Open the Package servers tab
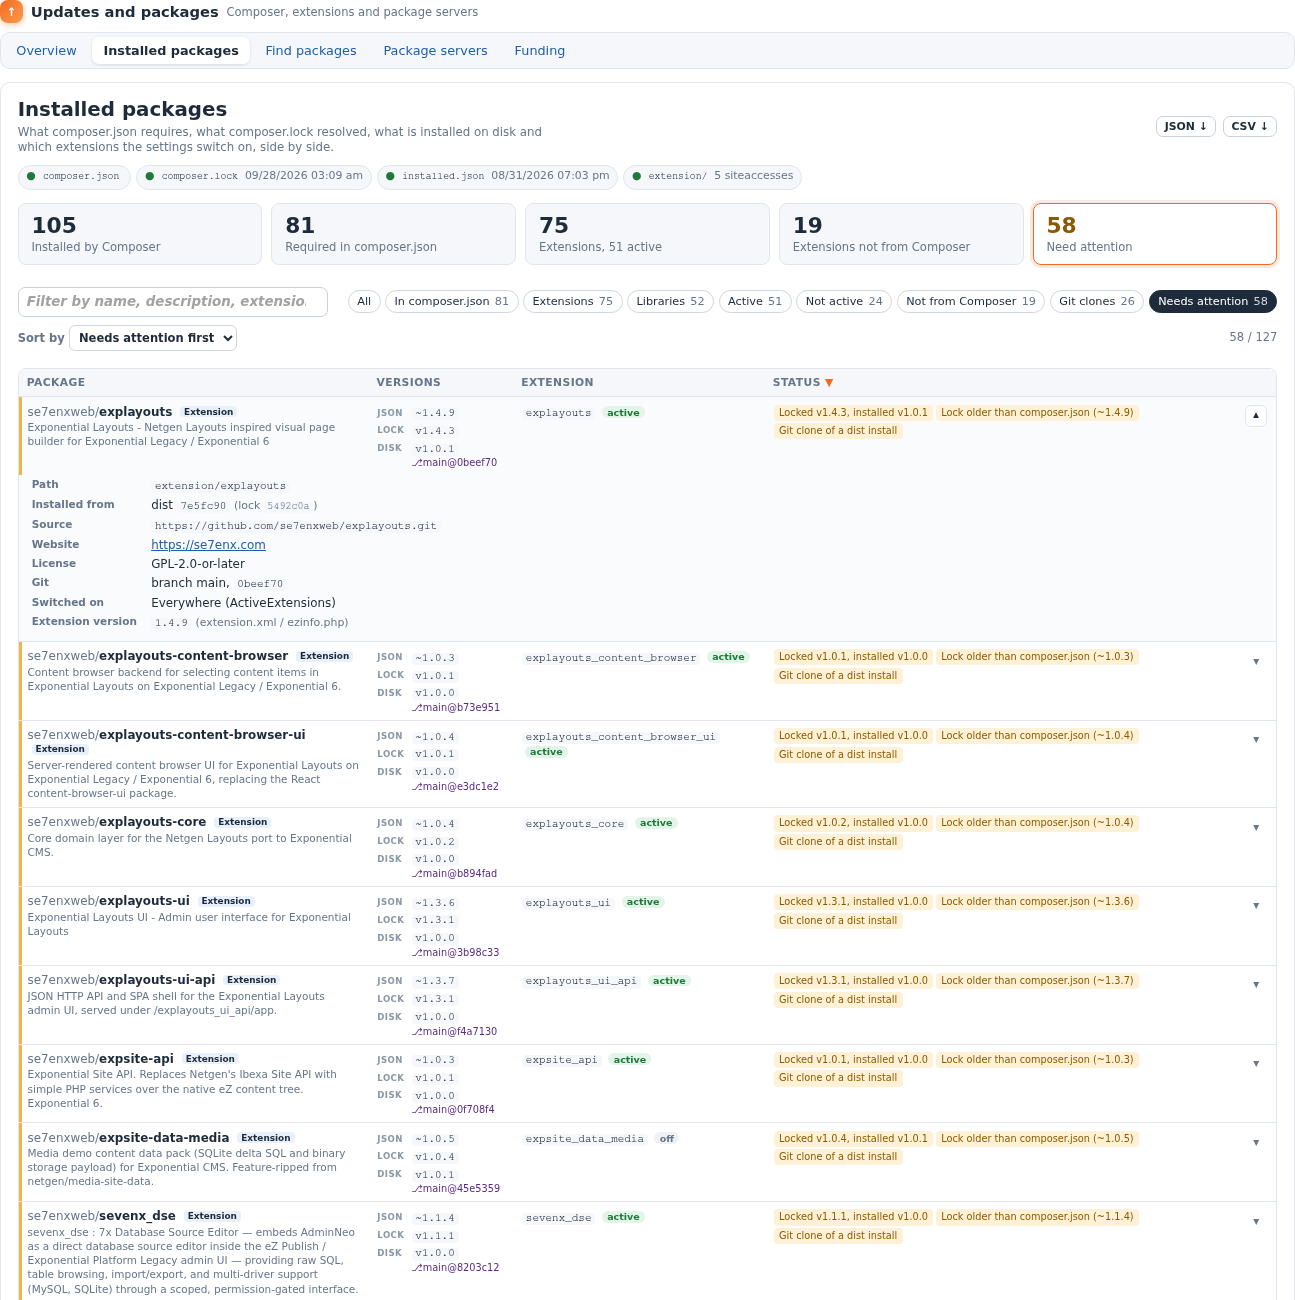This screenshot has height=1300, width=1295. tap(436, 51)
